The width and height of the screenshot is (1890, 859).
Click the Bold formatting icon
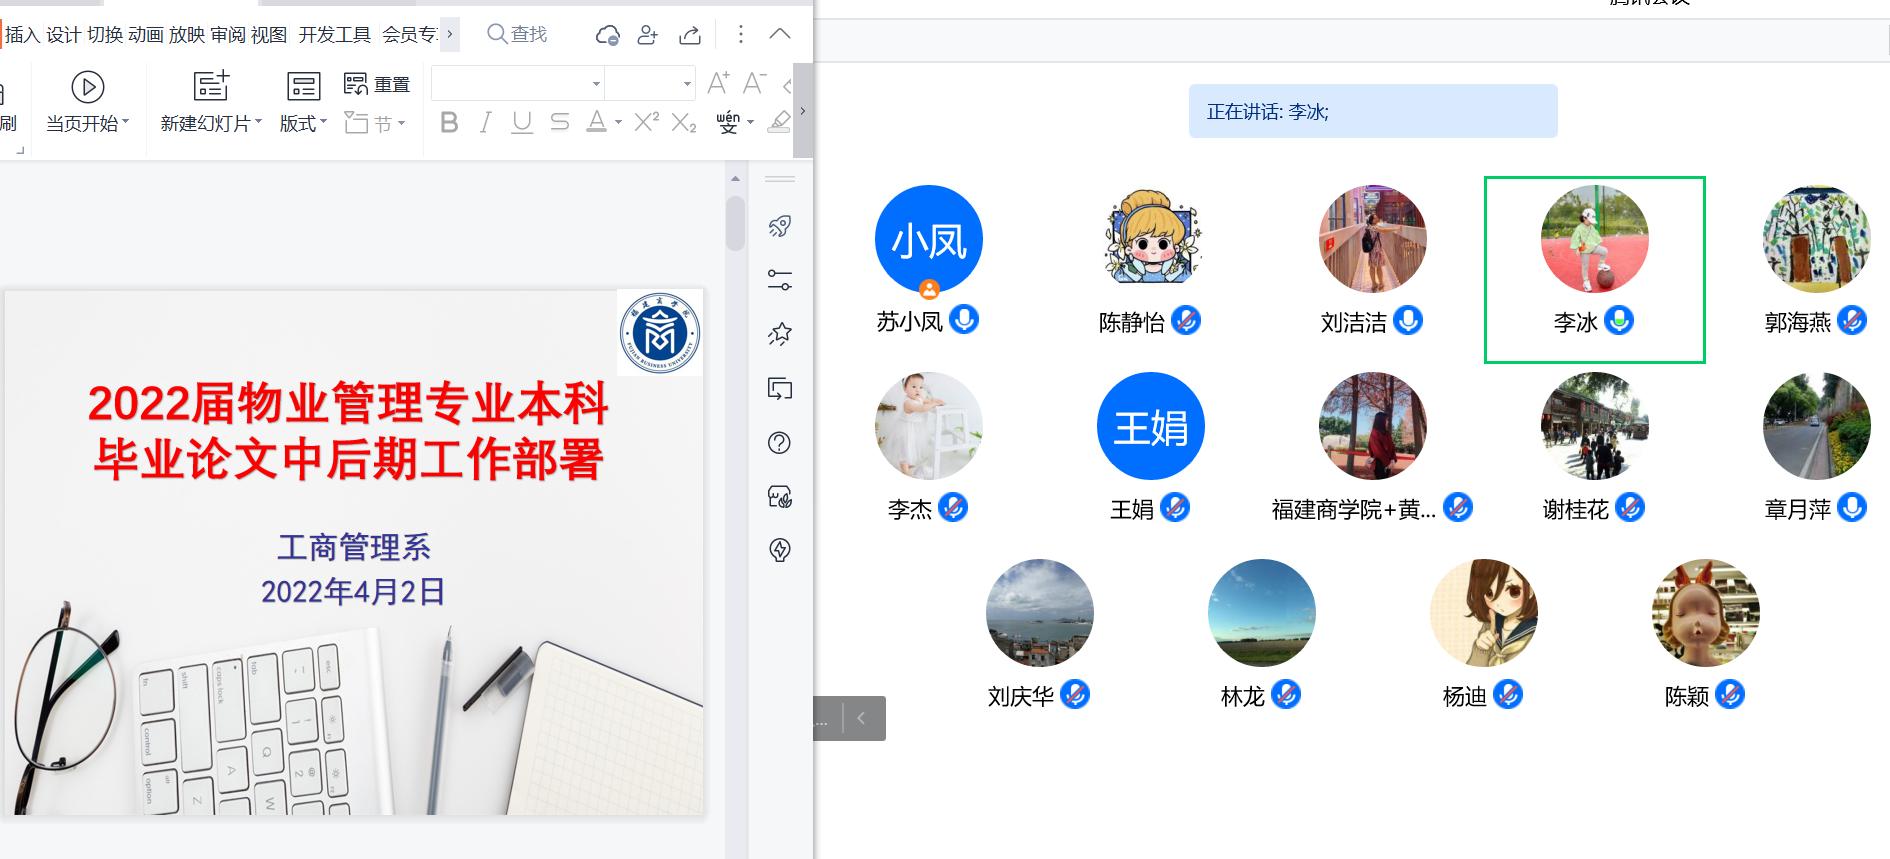pos(449,122)
